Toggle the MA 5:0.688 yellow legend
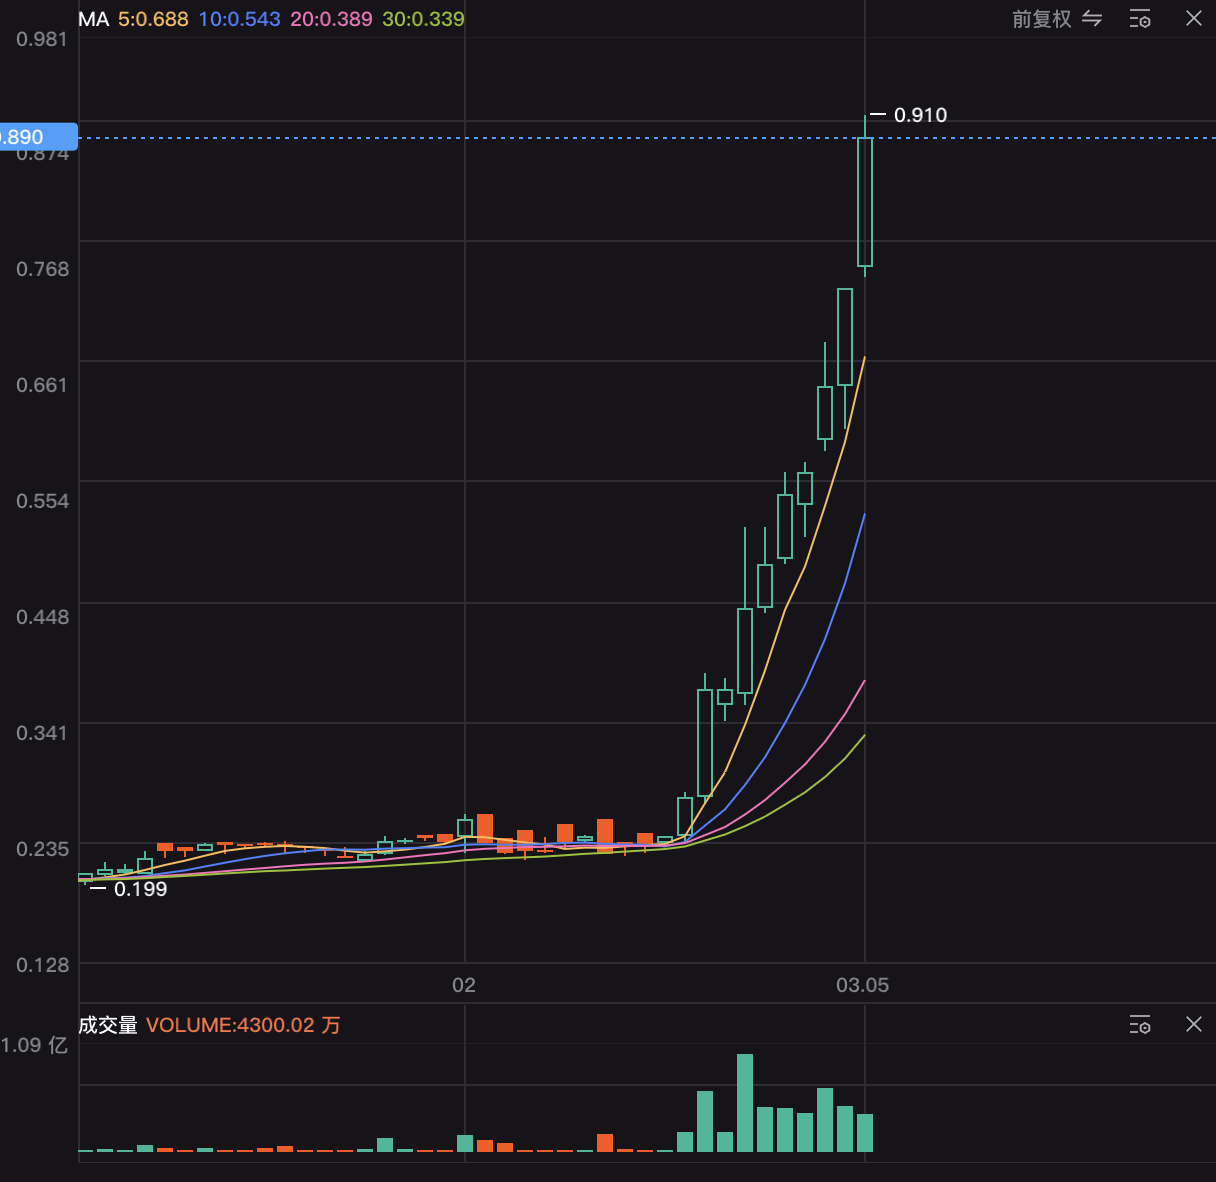This screenshot has height=1182, width=1216. [x=153, y=19]
